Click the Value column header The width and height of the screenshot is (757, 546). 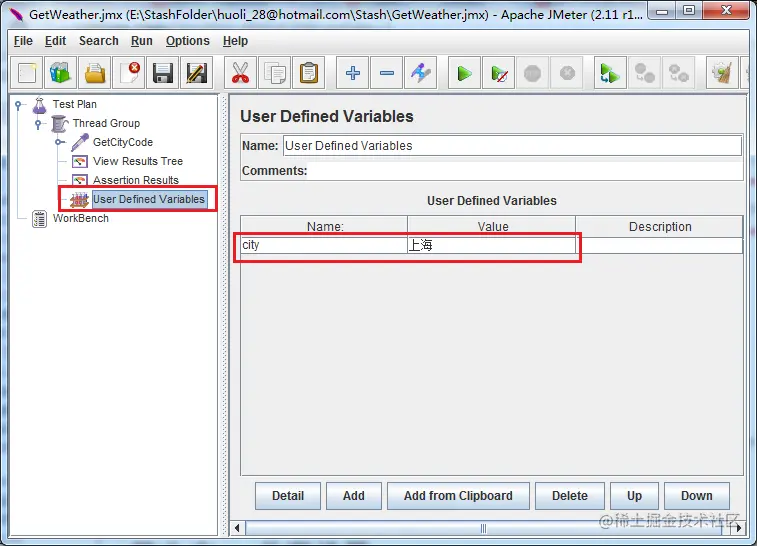(x=492, y=226)
